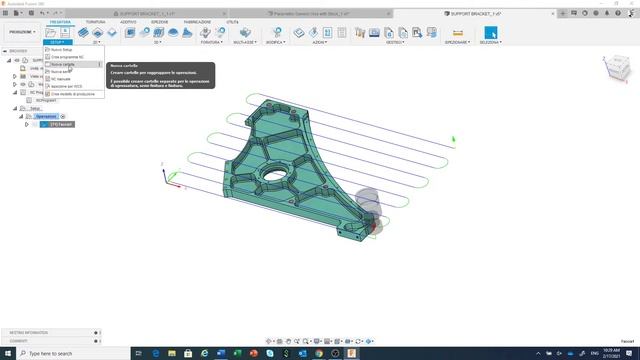Switch to the ISPEZIONE tab
The image size is (640, 360).
click(159, 22)
